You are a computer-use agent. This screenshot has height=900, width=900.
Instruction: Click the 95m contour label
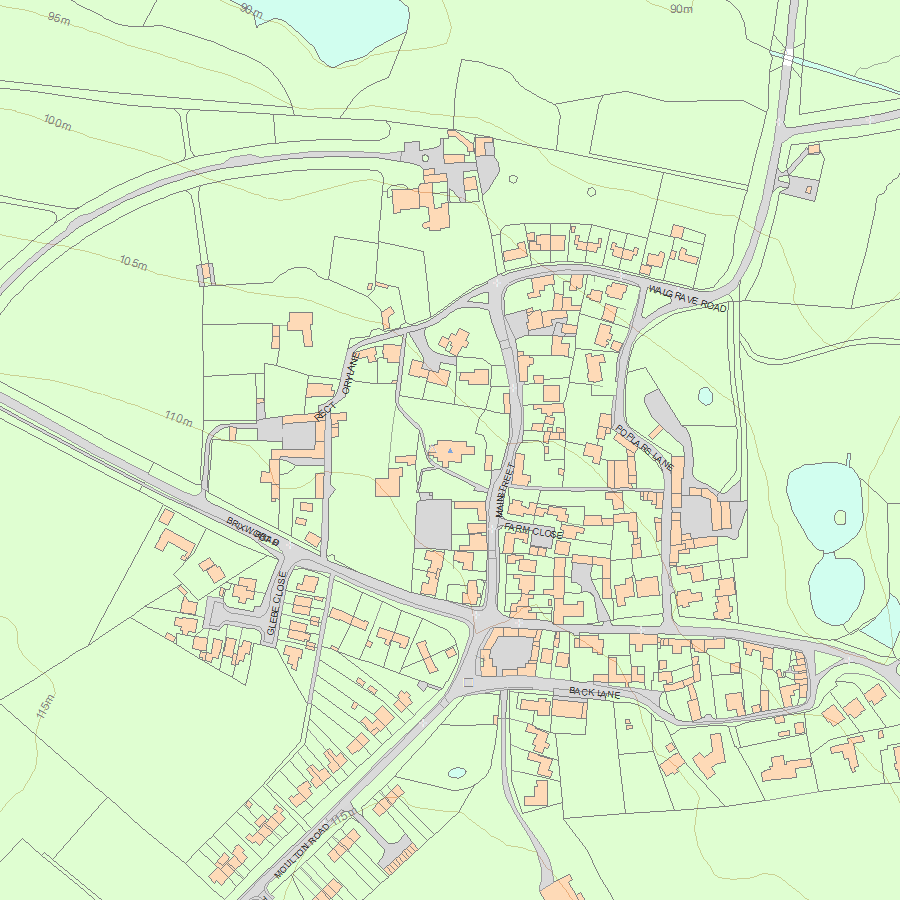pyautogui.click(x=59, y=18)
